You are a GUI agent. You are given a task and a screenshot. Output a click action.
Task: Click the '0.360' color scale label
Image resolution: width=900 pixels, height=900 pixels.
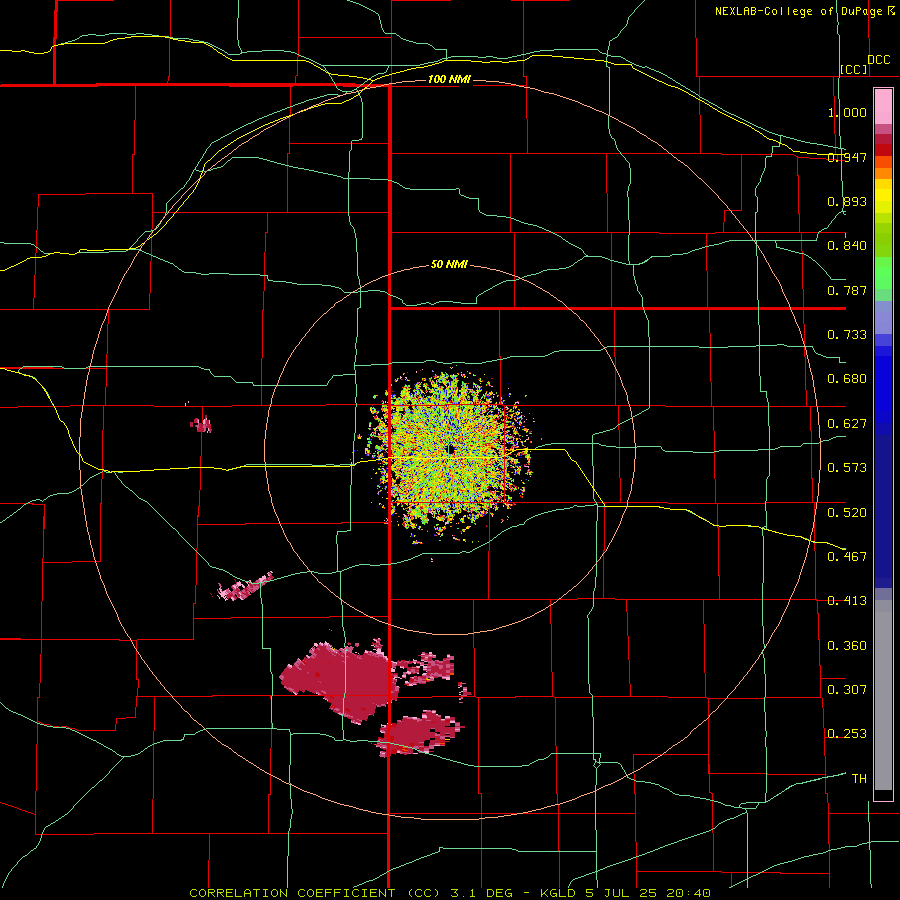[847, 646]
